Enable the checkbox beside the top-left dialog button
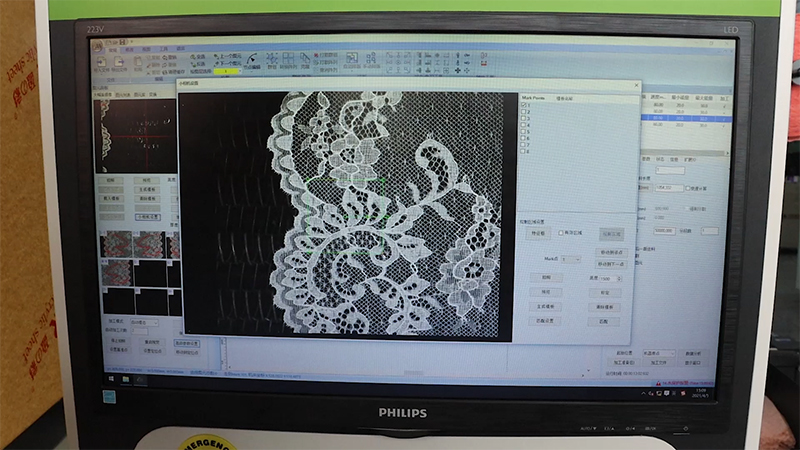Viewport: 800px width, 450px height. point(560,232)
